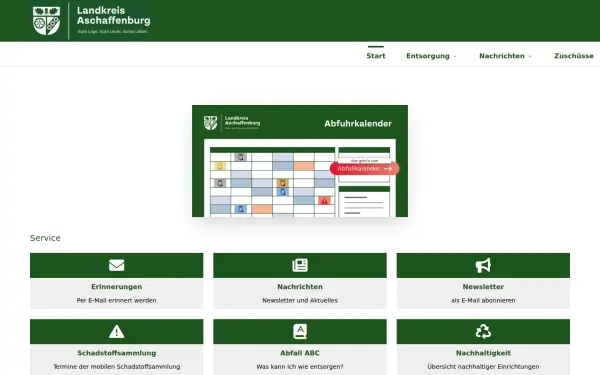Open the Schadstoffsammlung title link

pyautogui.click(x=116, y=353)
